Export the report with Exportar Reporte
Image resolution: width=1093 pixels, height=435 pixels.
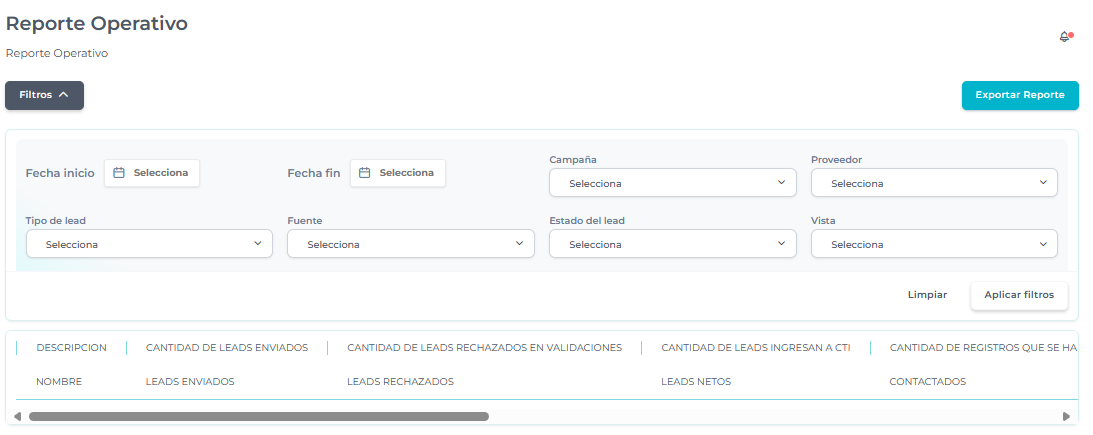tap(1019, 95)
